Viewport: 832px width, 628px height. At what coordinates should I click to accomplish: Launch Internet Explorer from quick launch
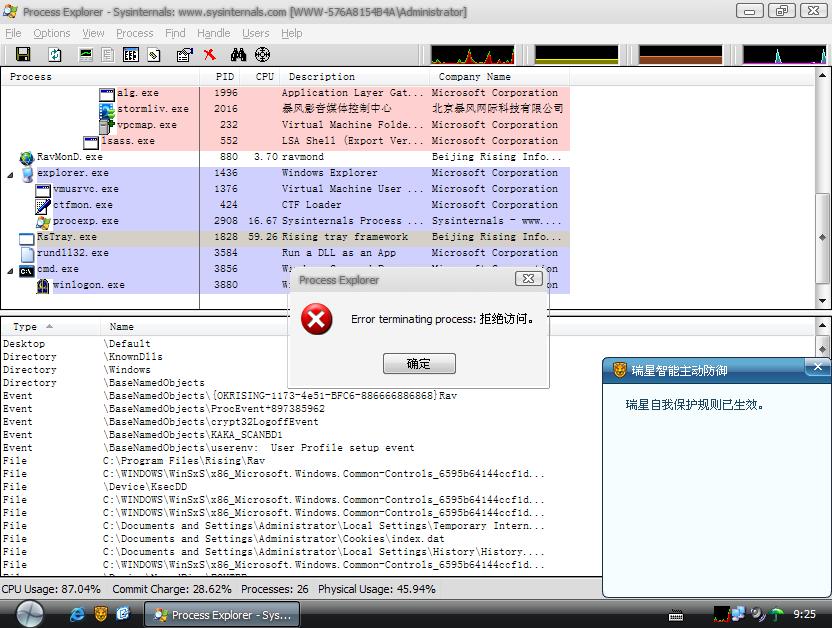click(77, 614)
